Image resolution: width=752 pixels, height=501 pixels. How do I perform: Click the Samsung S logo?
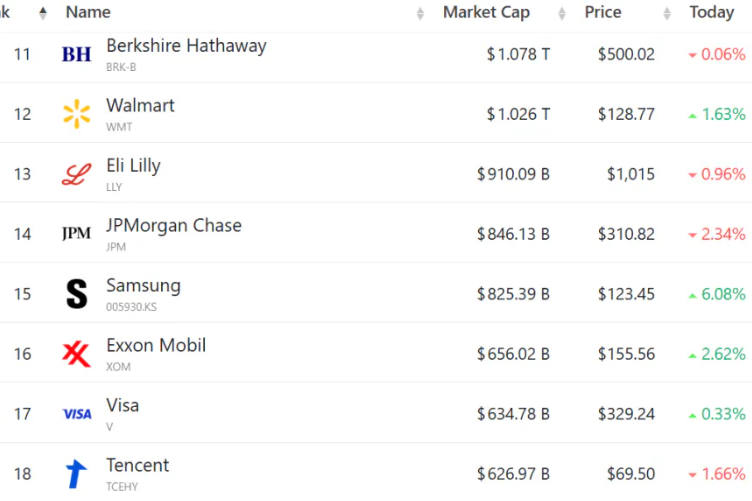[77, 294]
